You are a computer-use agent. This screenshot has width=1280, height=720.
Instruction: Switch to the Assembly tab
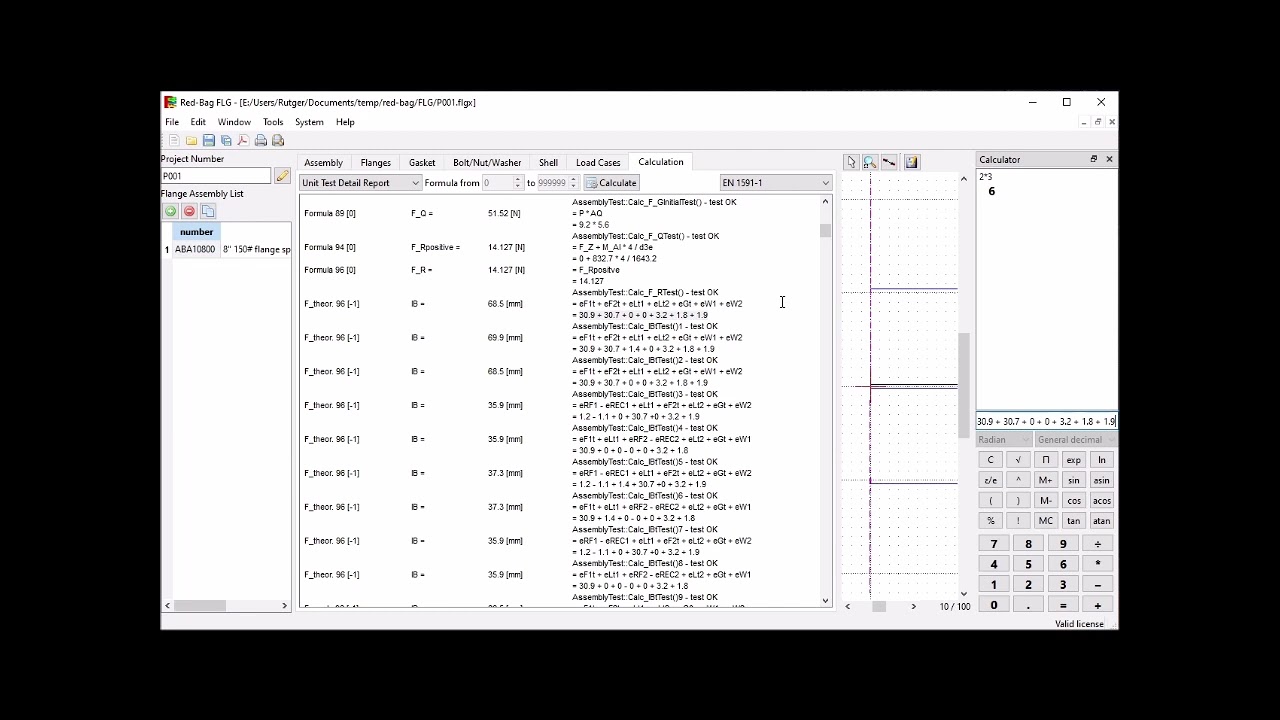click(x=323, y=162)
